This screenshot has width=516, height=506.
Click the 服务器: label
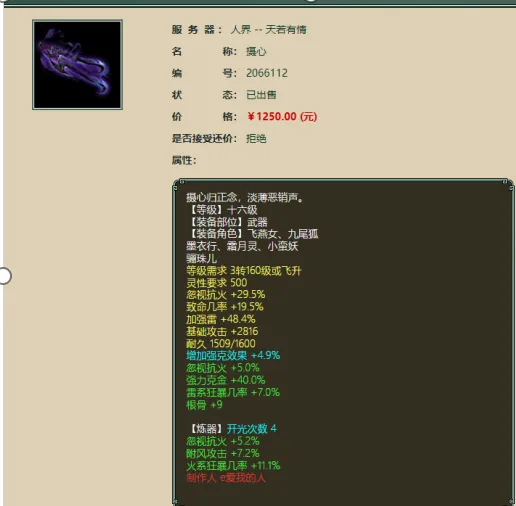[x=197, y=30]
